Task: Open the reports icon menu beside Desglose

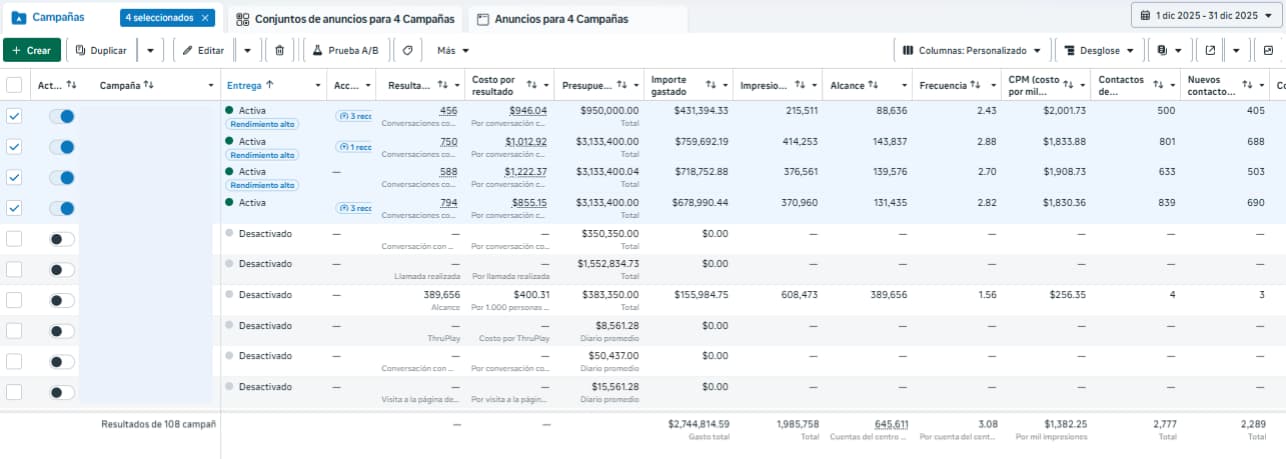Action: (1169, 50)
